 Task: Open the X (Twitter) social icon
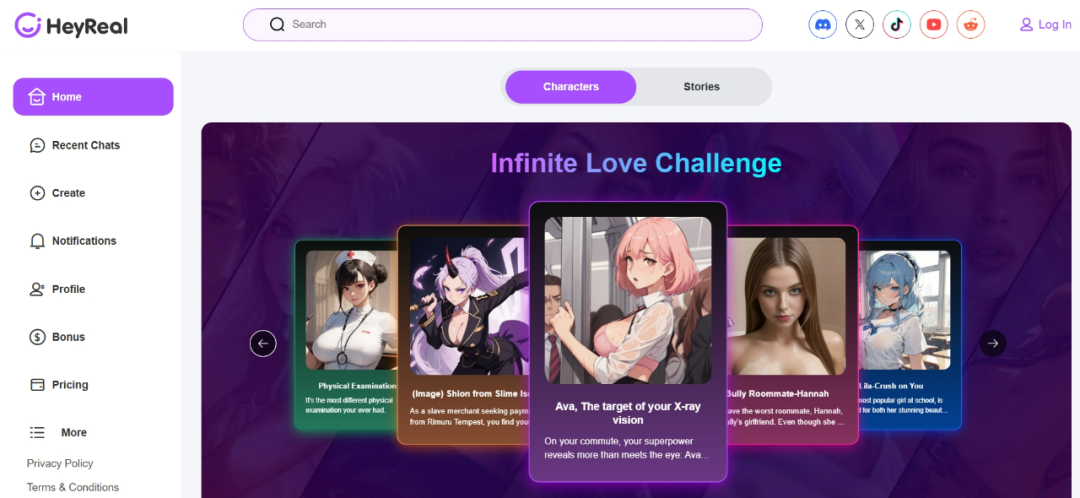coord(860,25)
